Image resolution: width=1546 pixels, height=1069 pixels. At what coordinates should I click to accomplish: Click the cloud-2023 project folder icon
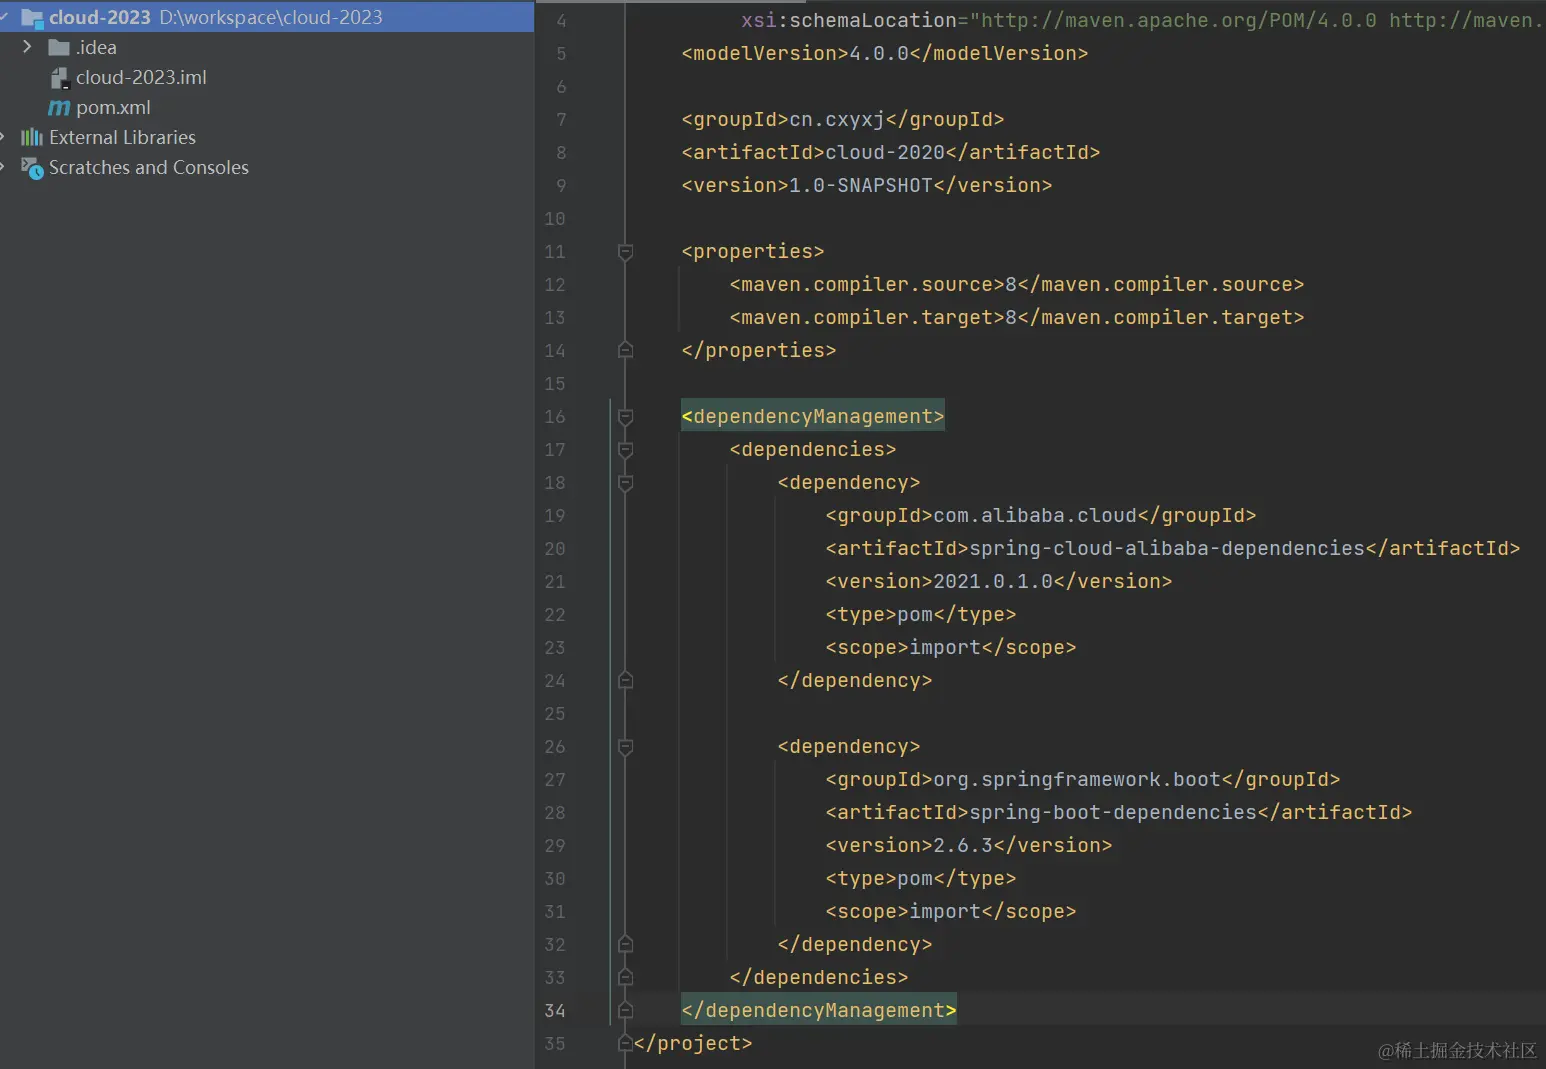tap(32, 18)
